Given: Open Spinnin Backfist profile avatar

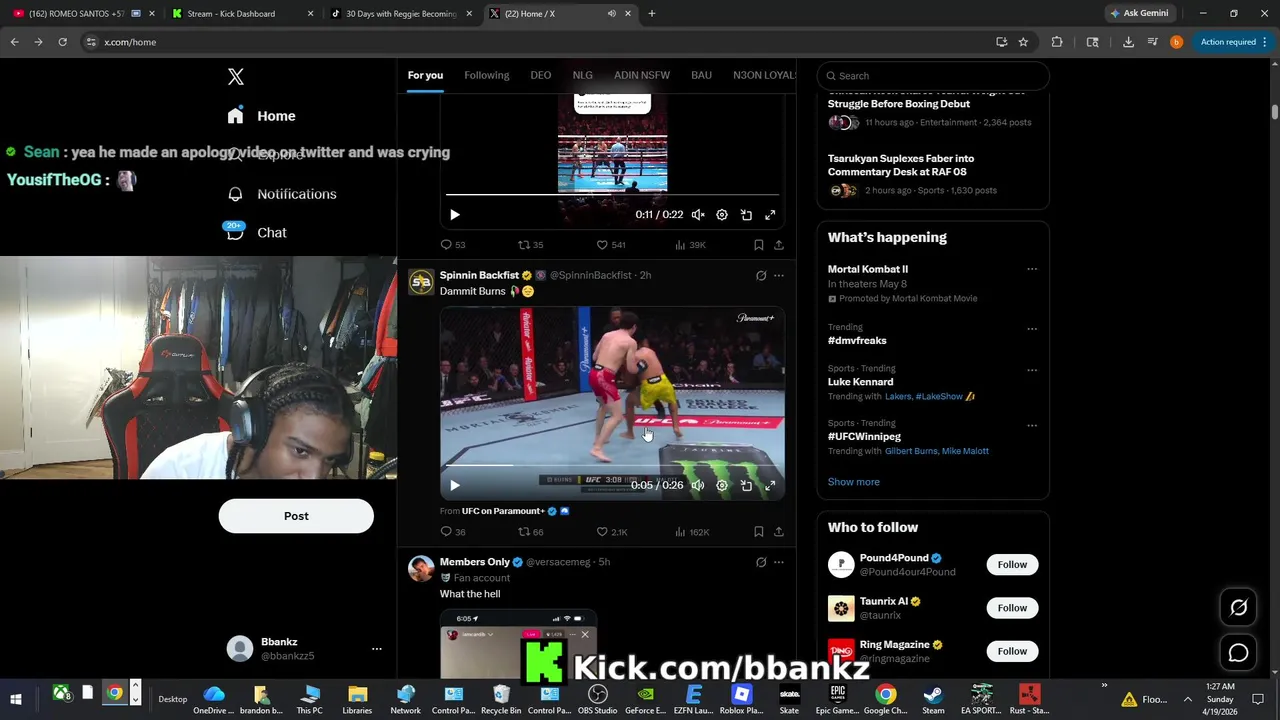Looking at the screenshot, I should click(421, 282).
